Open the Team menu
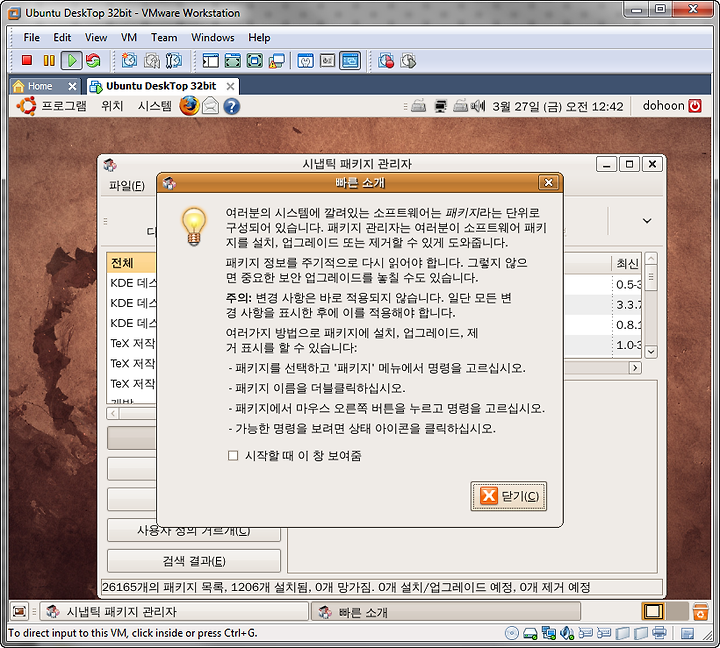 164,38
